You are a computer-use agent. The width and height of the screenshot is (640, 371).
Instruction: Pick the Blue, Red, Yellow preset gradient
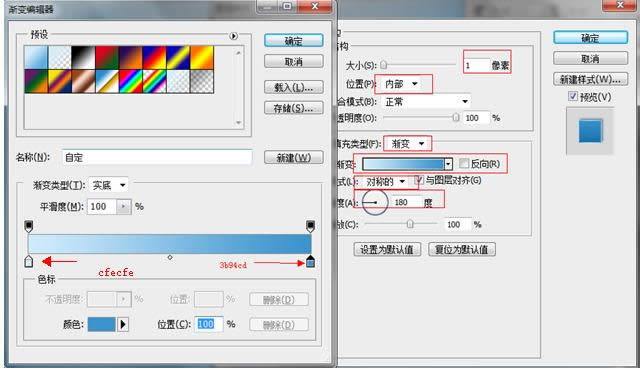coord(154,58)
